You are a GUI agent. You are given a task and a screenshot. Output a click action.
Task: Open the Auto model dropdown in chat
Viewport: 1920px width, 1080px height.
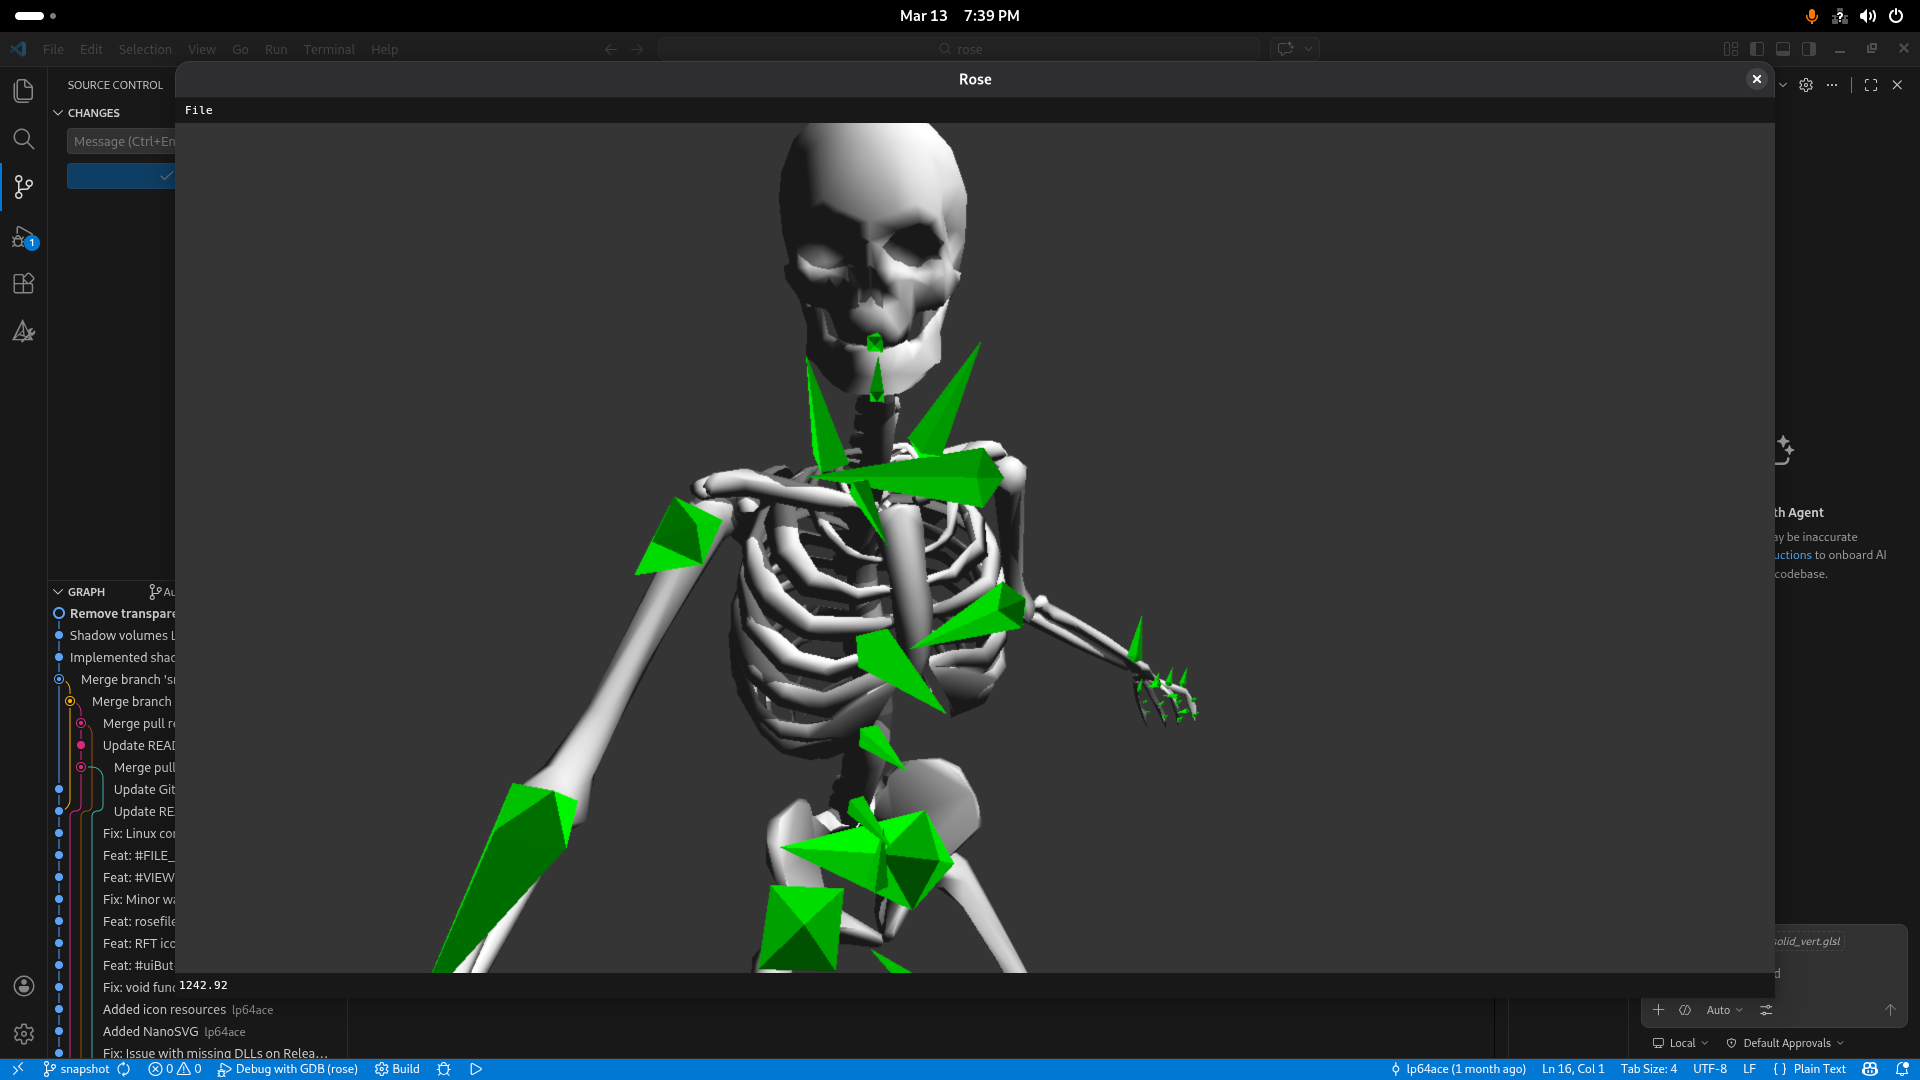click(x=1723, y=1010)
